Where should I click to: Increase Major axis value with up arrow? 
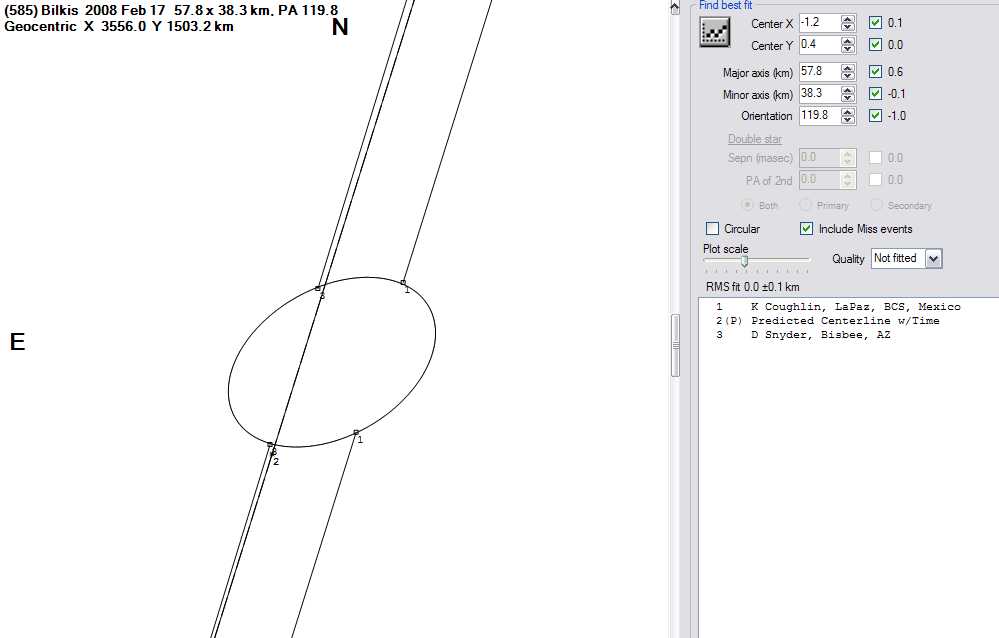pyautogui.click(x=847, y=68)
